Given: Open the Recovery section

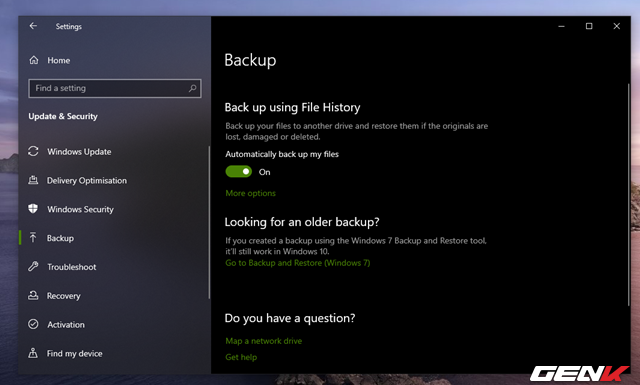Looking at the screenshot, I should [x=64, y=296].
